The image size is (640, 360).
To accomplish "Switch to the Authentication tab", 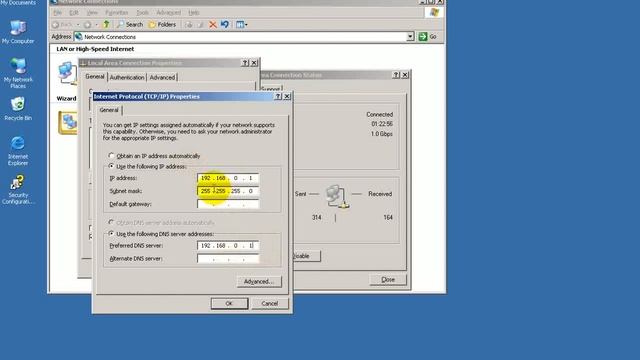I will click(127, 77).
